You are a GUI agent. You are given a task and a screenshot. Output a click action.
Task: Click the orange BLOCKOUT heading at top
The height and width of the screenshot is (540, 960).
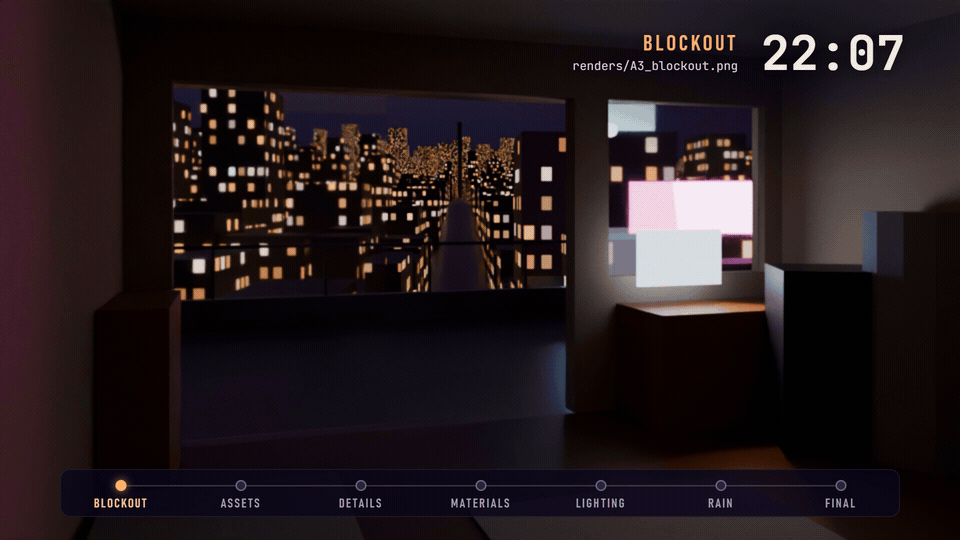[689, 43]
